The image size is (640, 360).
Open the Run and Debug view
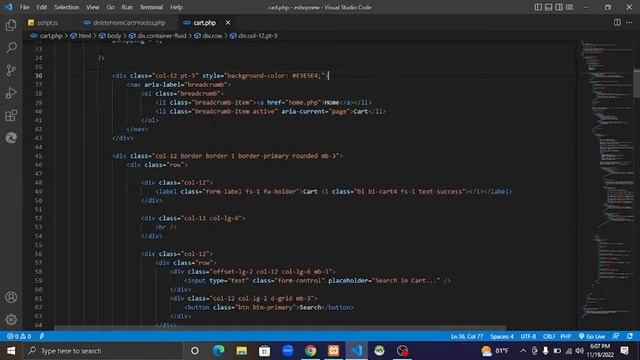tap(11, 93)
